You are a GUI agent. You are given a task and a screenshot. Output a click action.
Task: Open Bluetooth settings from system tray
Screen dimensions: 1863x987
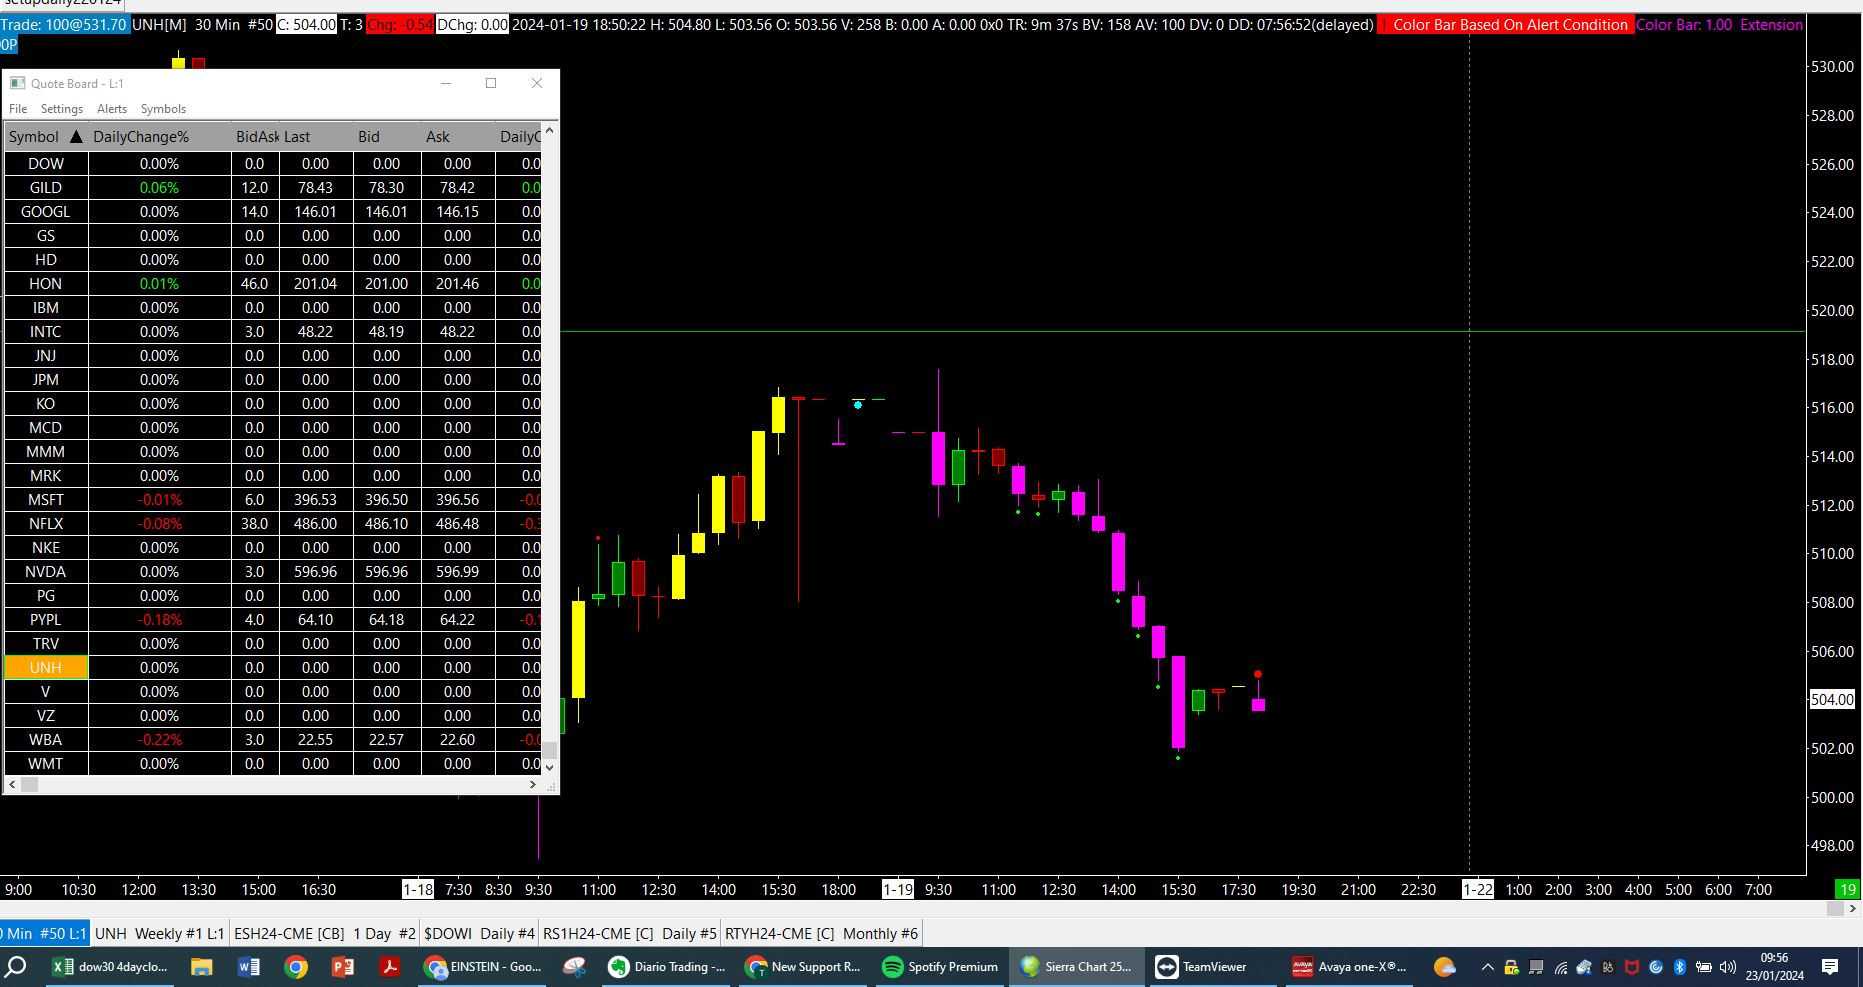click(1680, 967)
